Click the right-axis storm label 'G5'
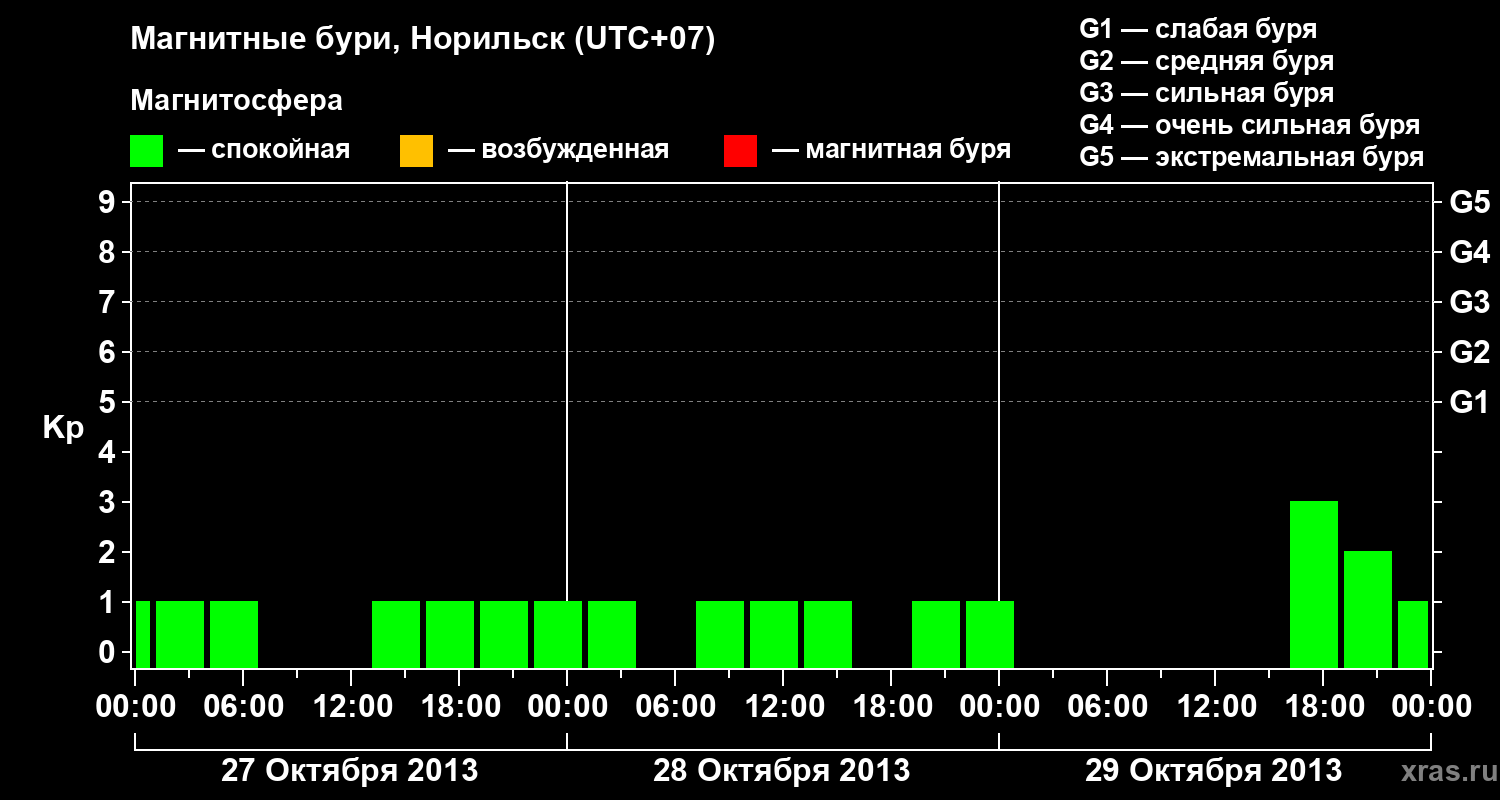 pyautogui.click(x=1469, y=202)
